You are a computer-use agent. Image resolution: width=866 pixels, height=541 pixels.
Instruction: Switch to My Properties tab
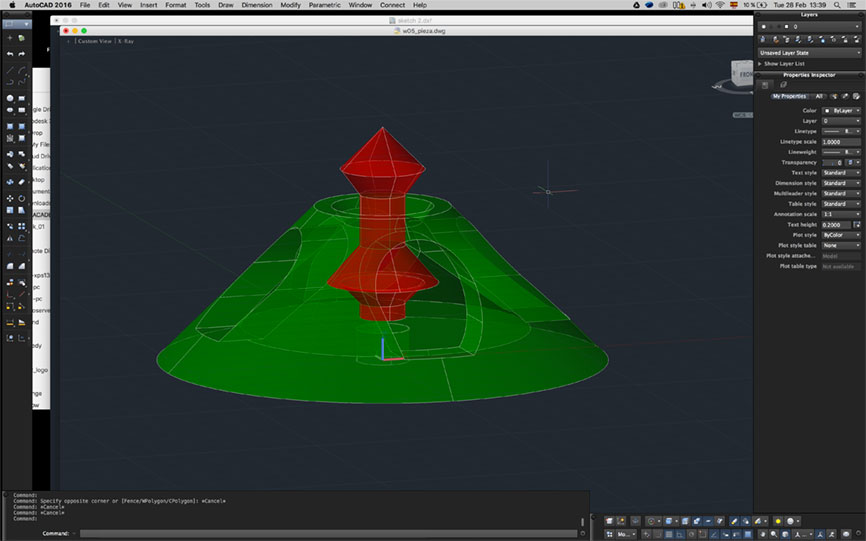[789, 96]
